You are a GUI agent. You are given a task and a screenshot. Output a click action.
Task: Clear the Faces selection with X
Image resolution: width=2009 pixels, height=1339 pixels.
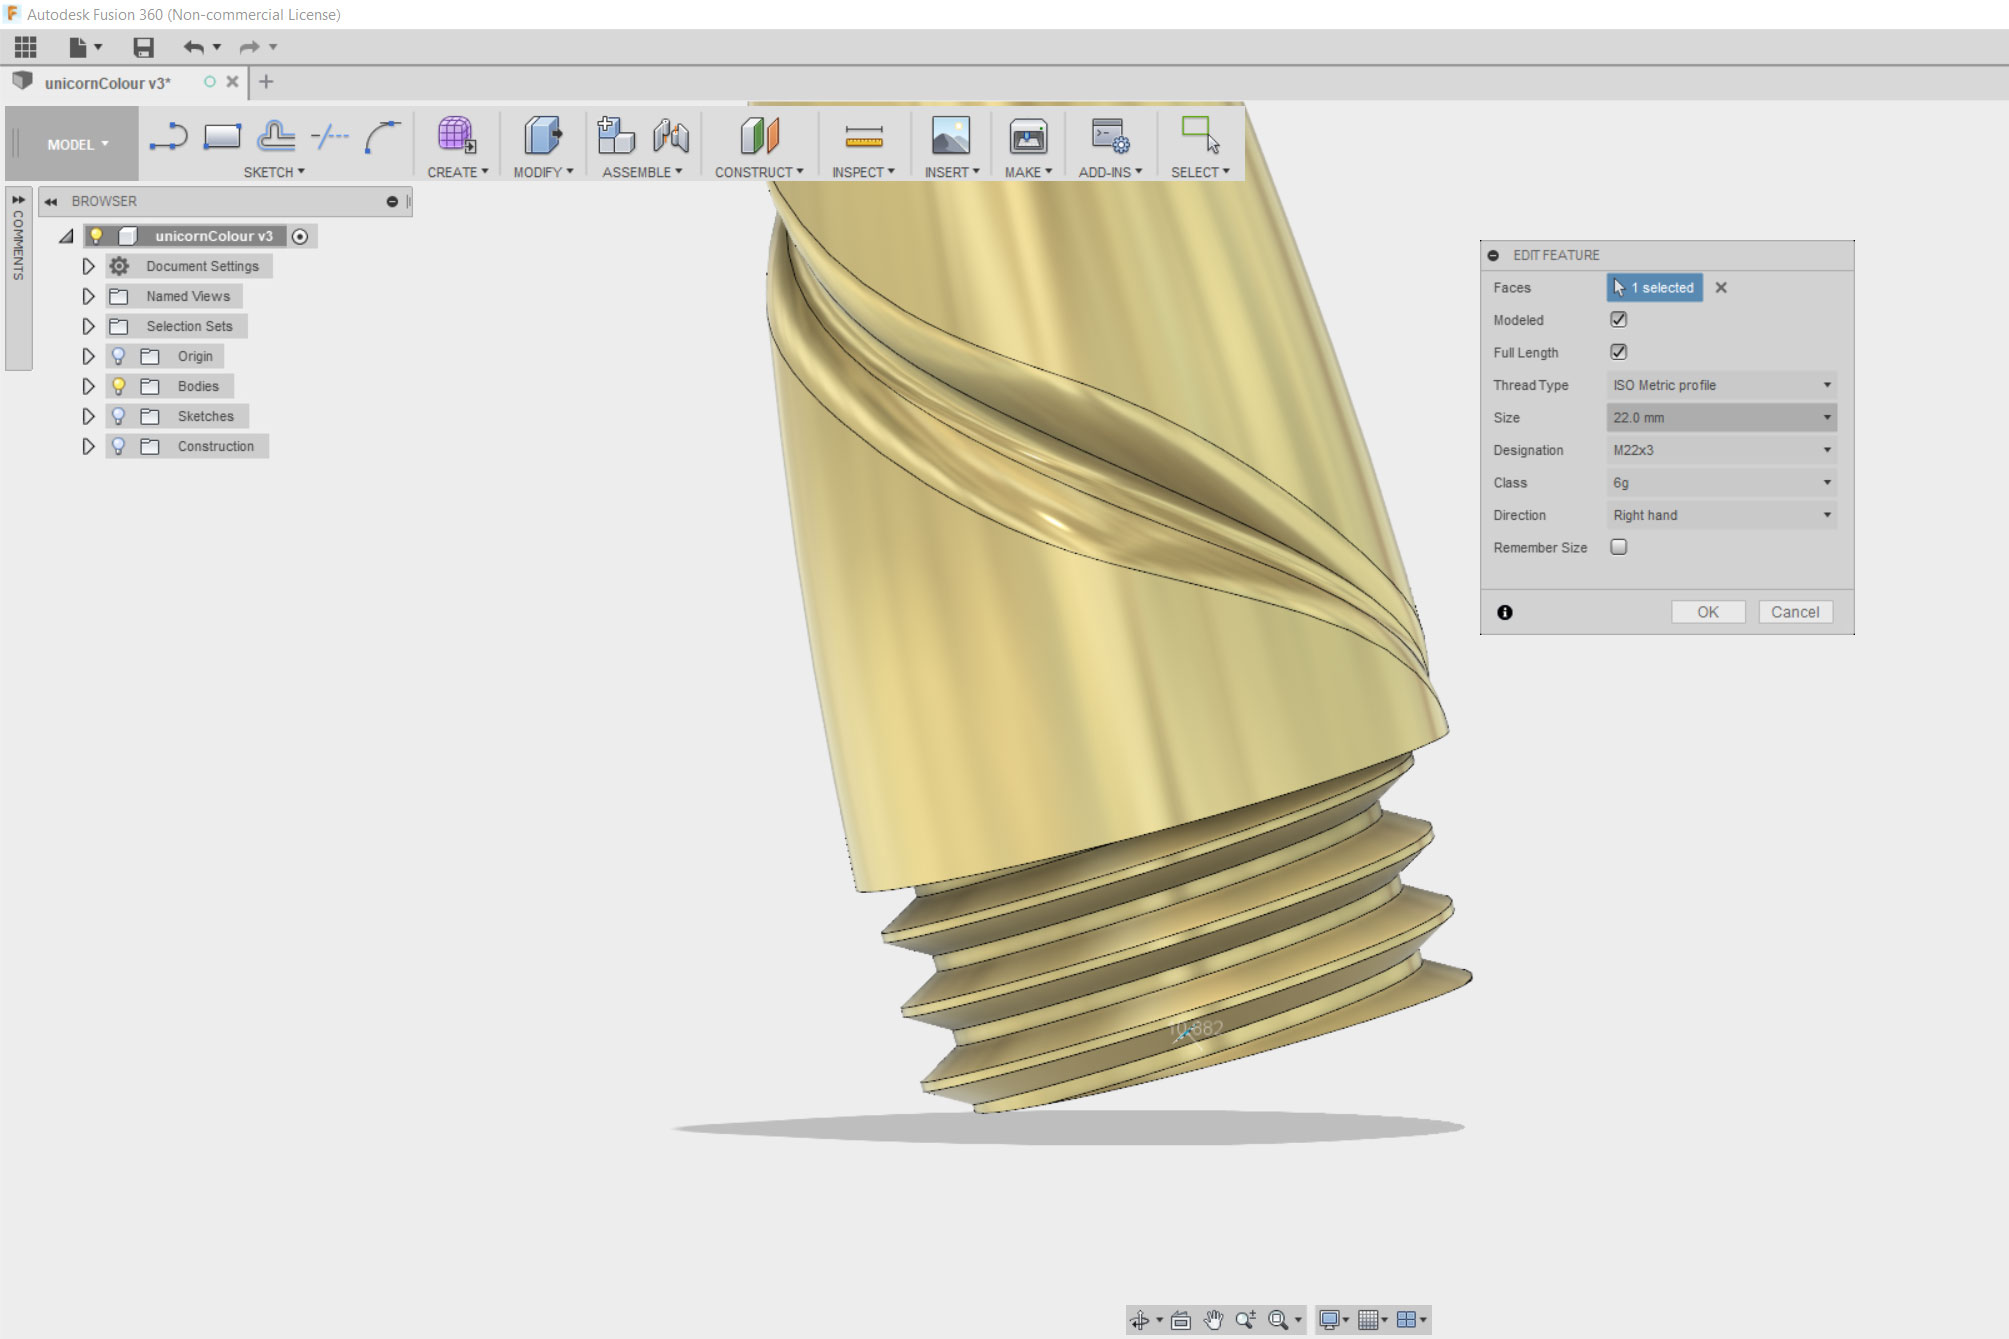1721,288
